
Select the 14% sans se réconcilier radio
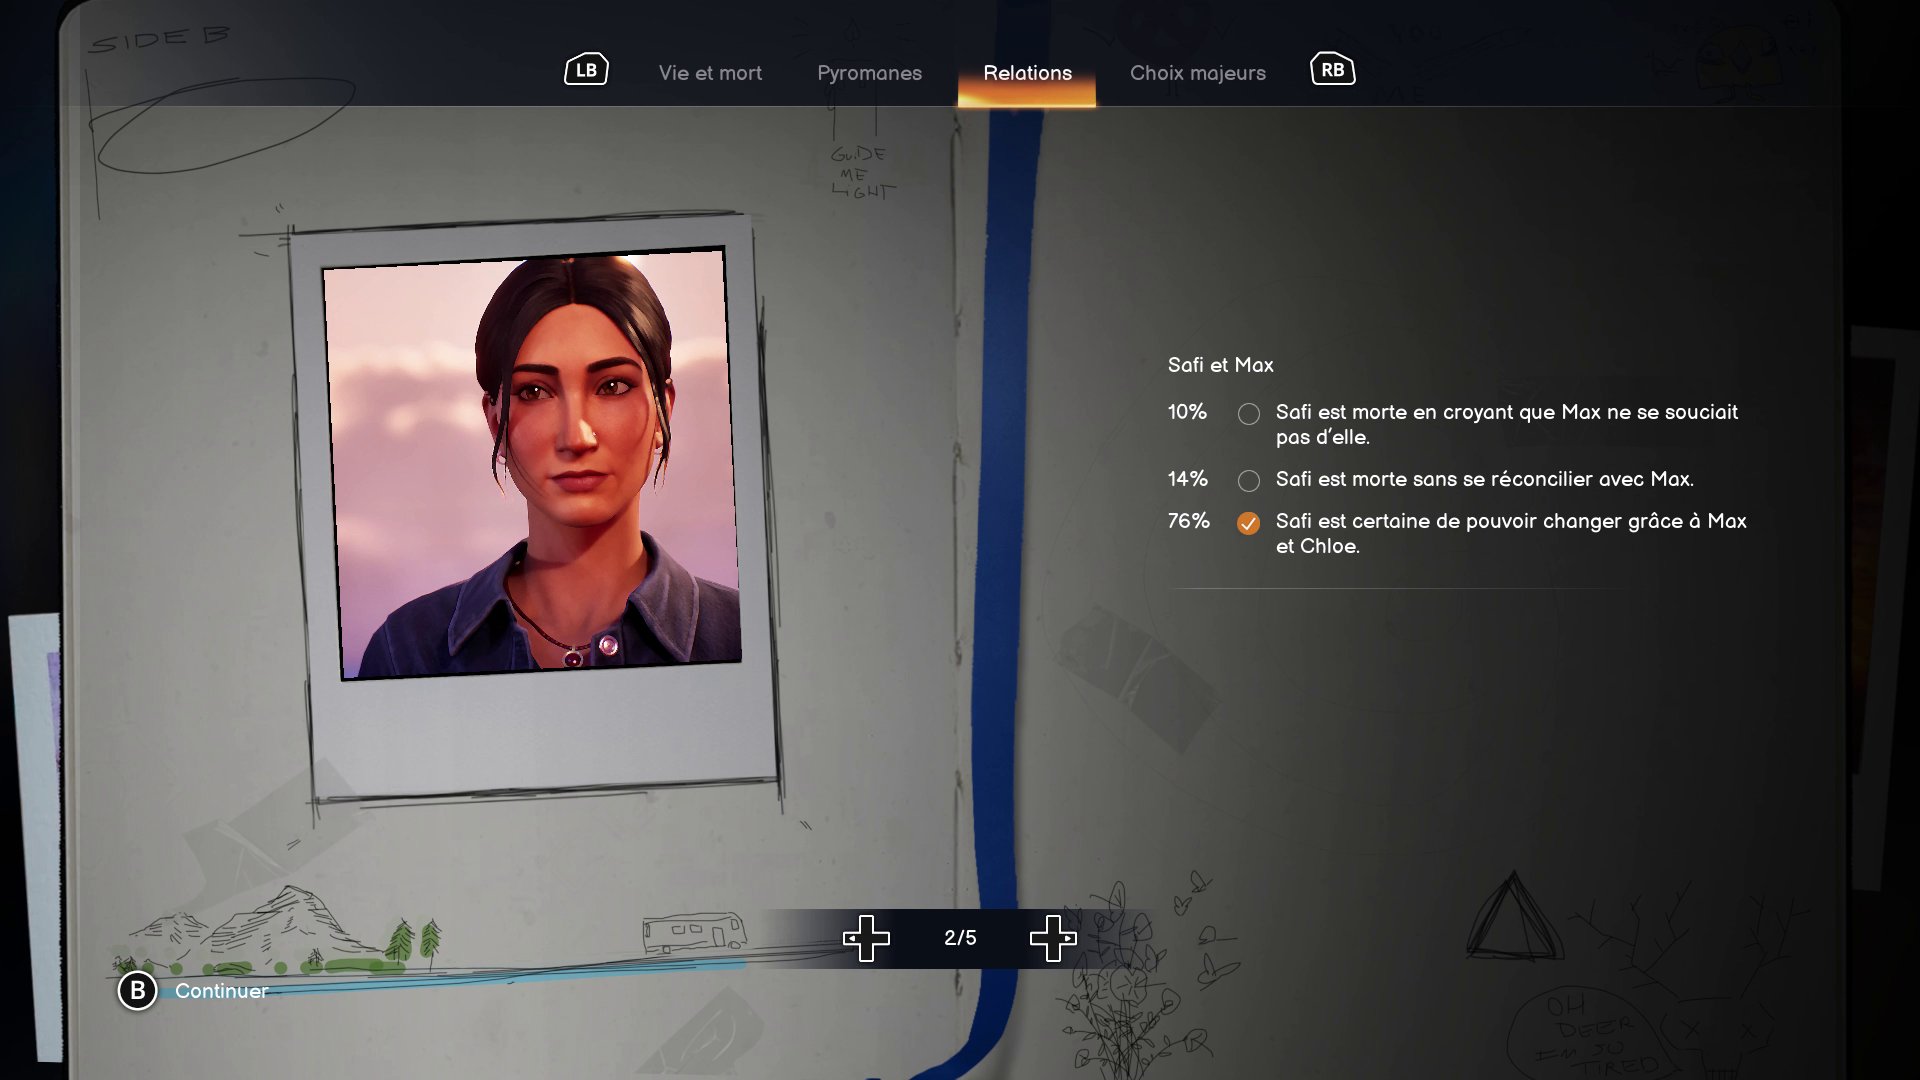(1248, 481)
